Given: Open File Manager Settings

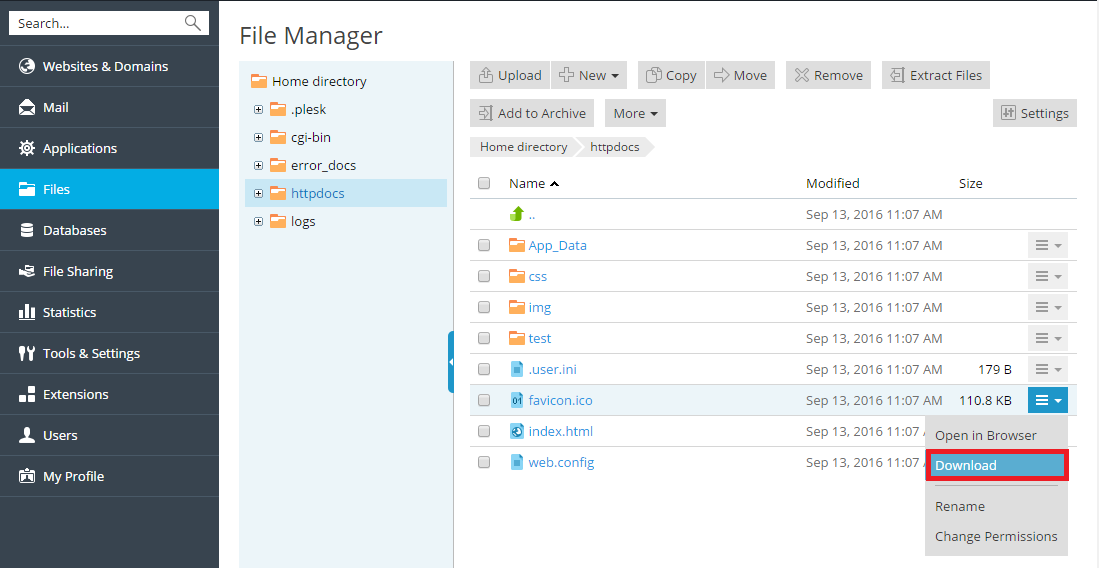Looking at the screenshot, I should coord(1035,113).
